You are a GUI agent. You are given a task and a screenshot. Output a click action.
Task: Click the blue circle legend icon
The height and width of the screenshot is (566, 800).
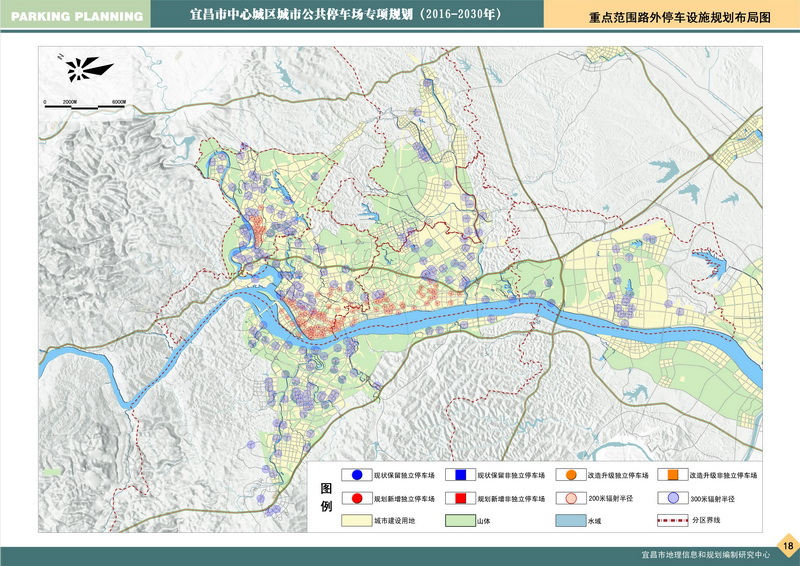[x=357, y=475]
